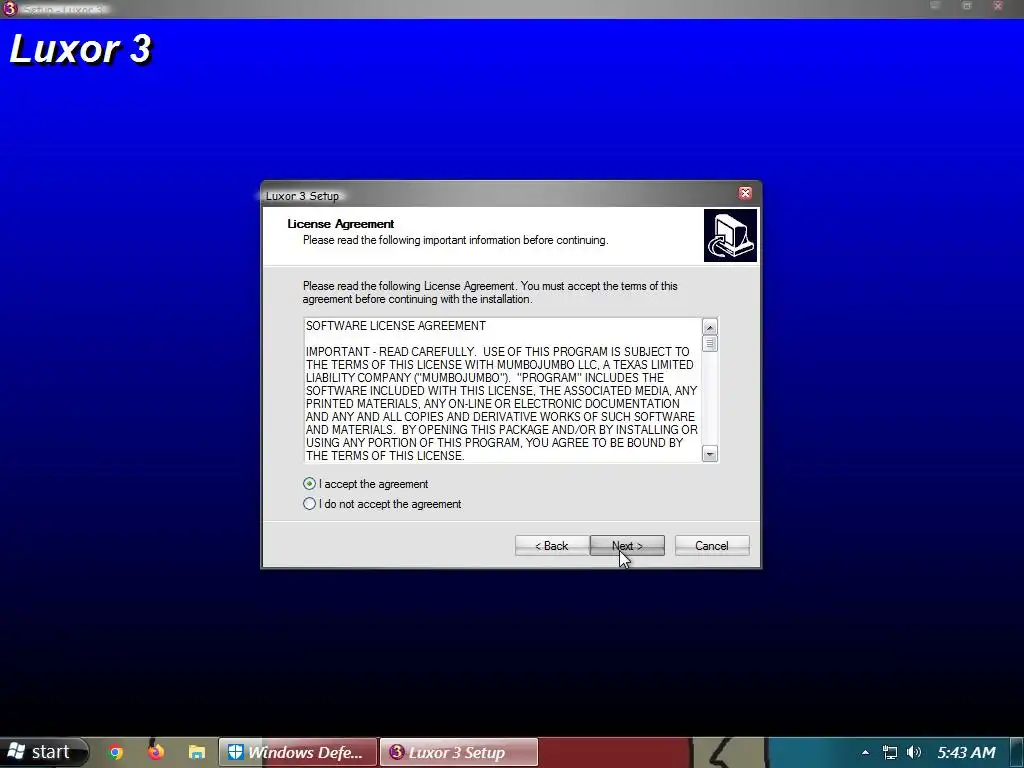Open the Windows start menu
The width and height of the screenshot is (1024, 768).
pos(43,752)
